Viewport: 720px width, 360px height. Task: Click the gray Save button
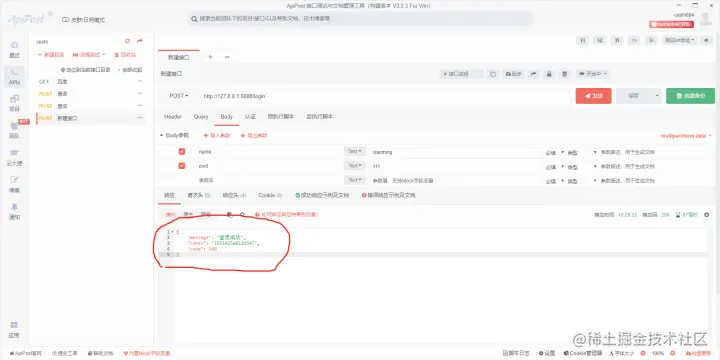(x=634, y=96)
